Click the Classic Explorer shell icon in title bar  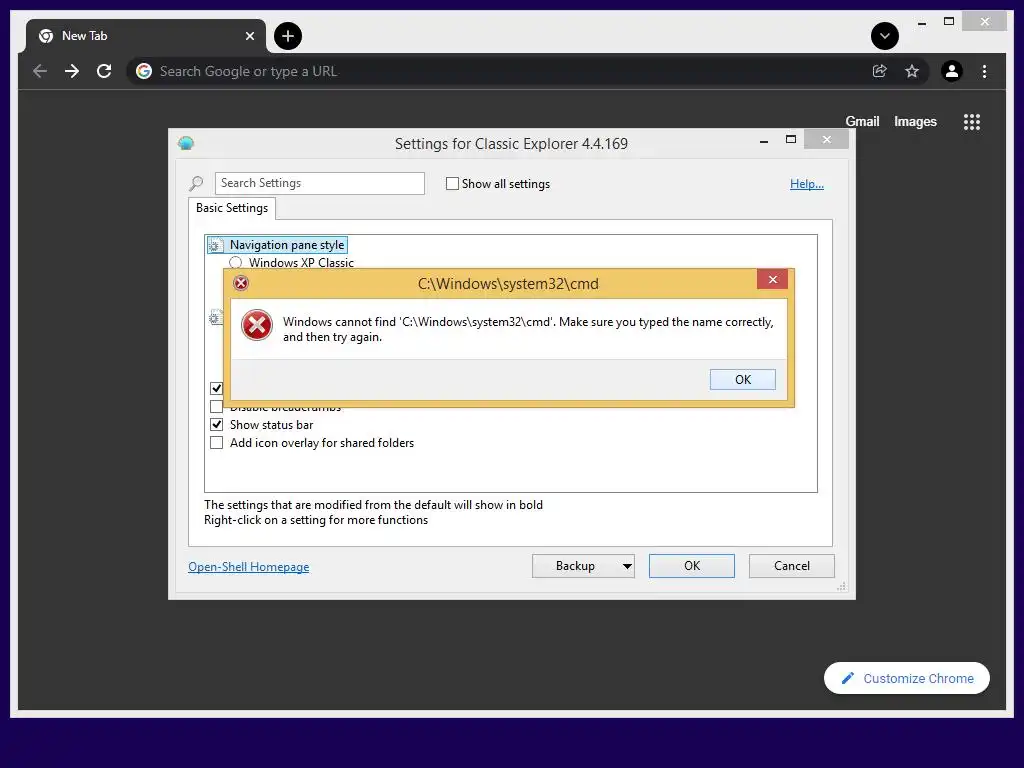[x=185, y=143]
